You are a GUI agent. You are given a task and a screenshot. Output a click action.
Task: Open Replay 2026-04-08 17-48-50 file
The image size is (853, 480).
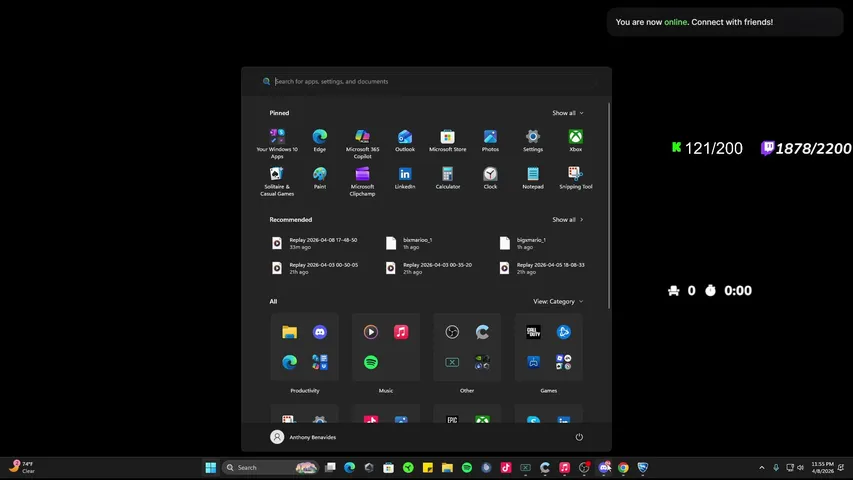coord(316,243)
